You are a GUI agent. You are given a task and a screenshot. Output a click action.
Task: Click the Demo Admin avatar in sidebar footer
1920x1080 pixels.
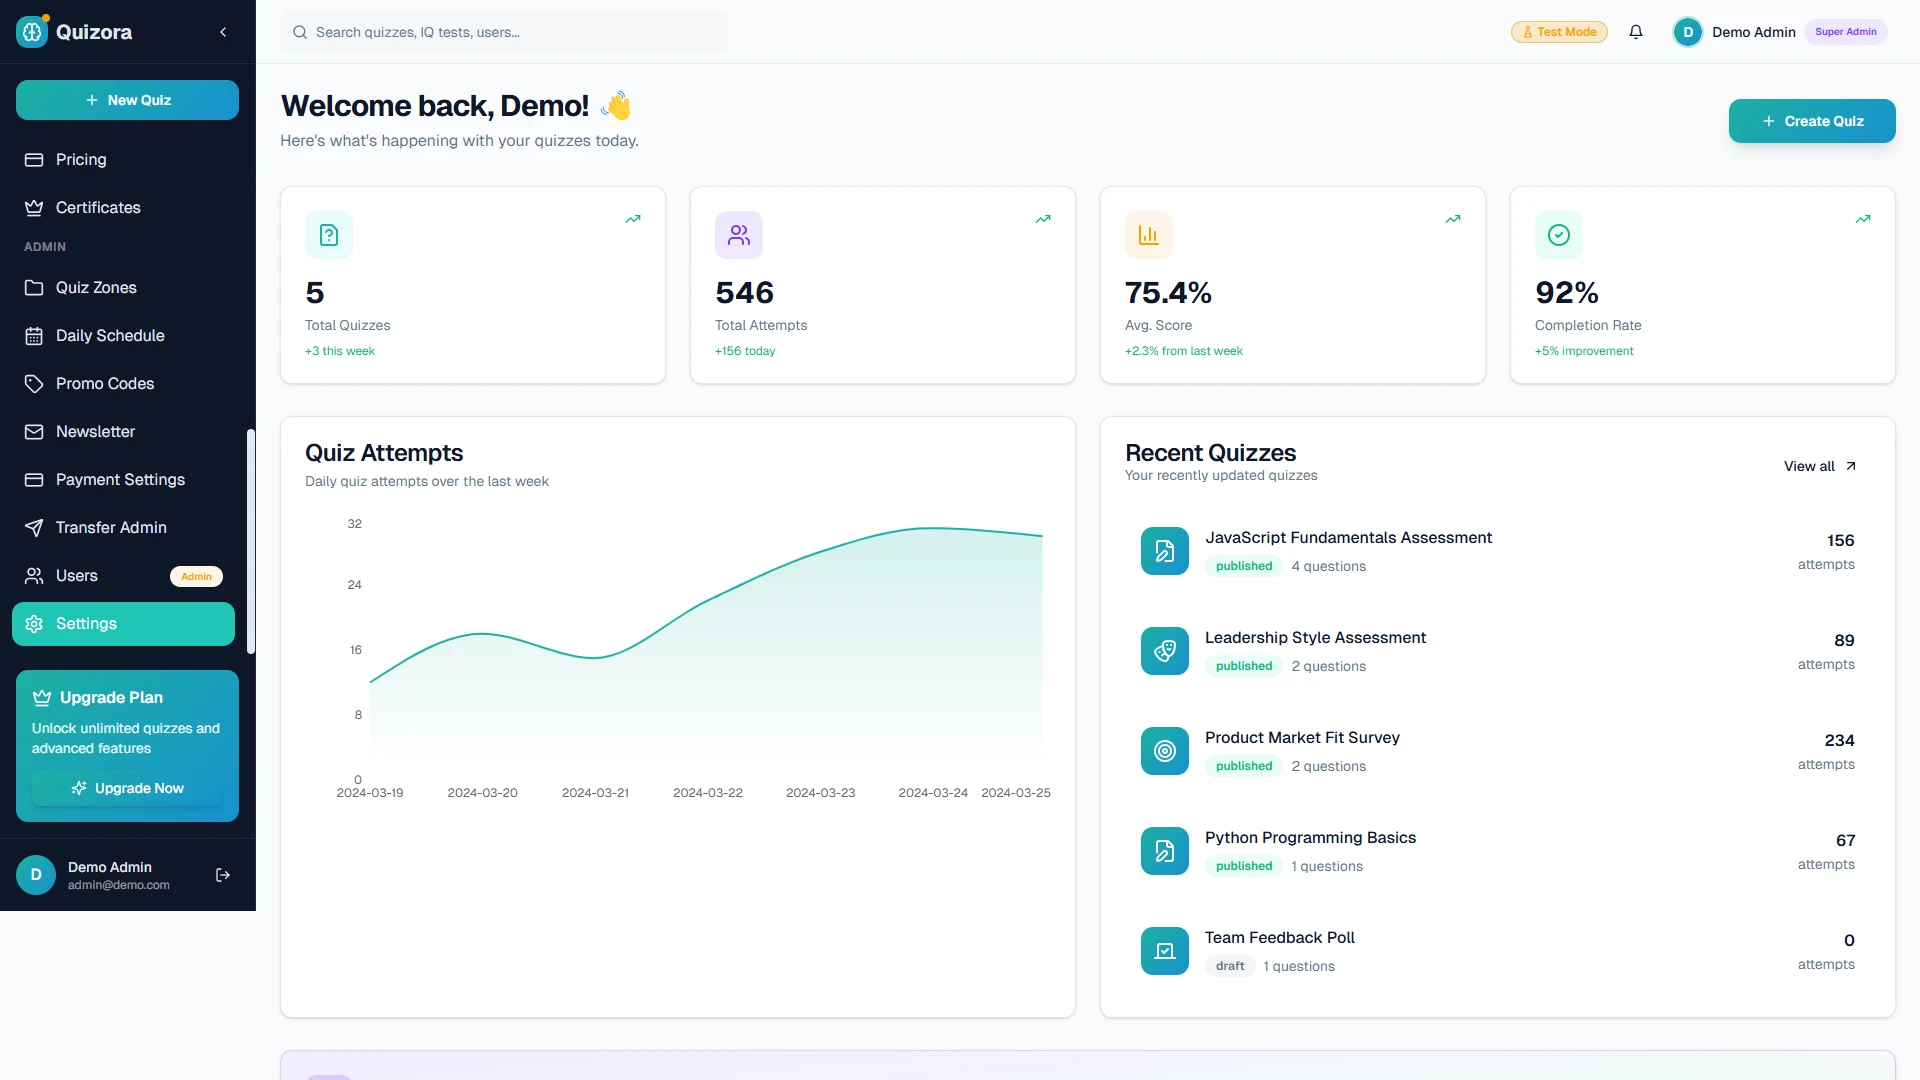point(36,875)
